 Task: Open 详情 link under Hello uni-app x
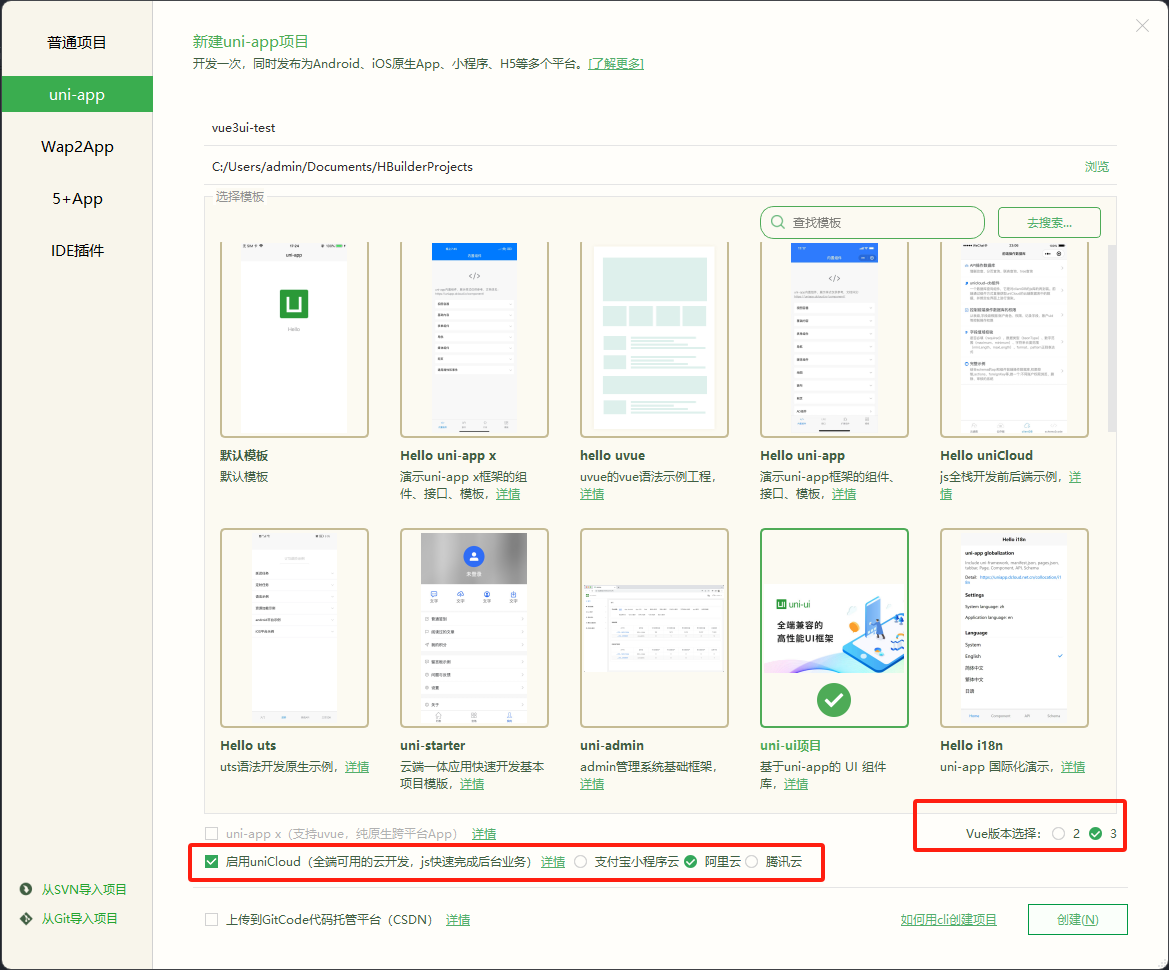tap(508, 494)
